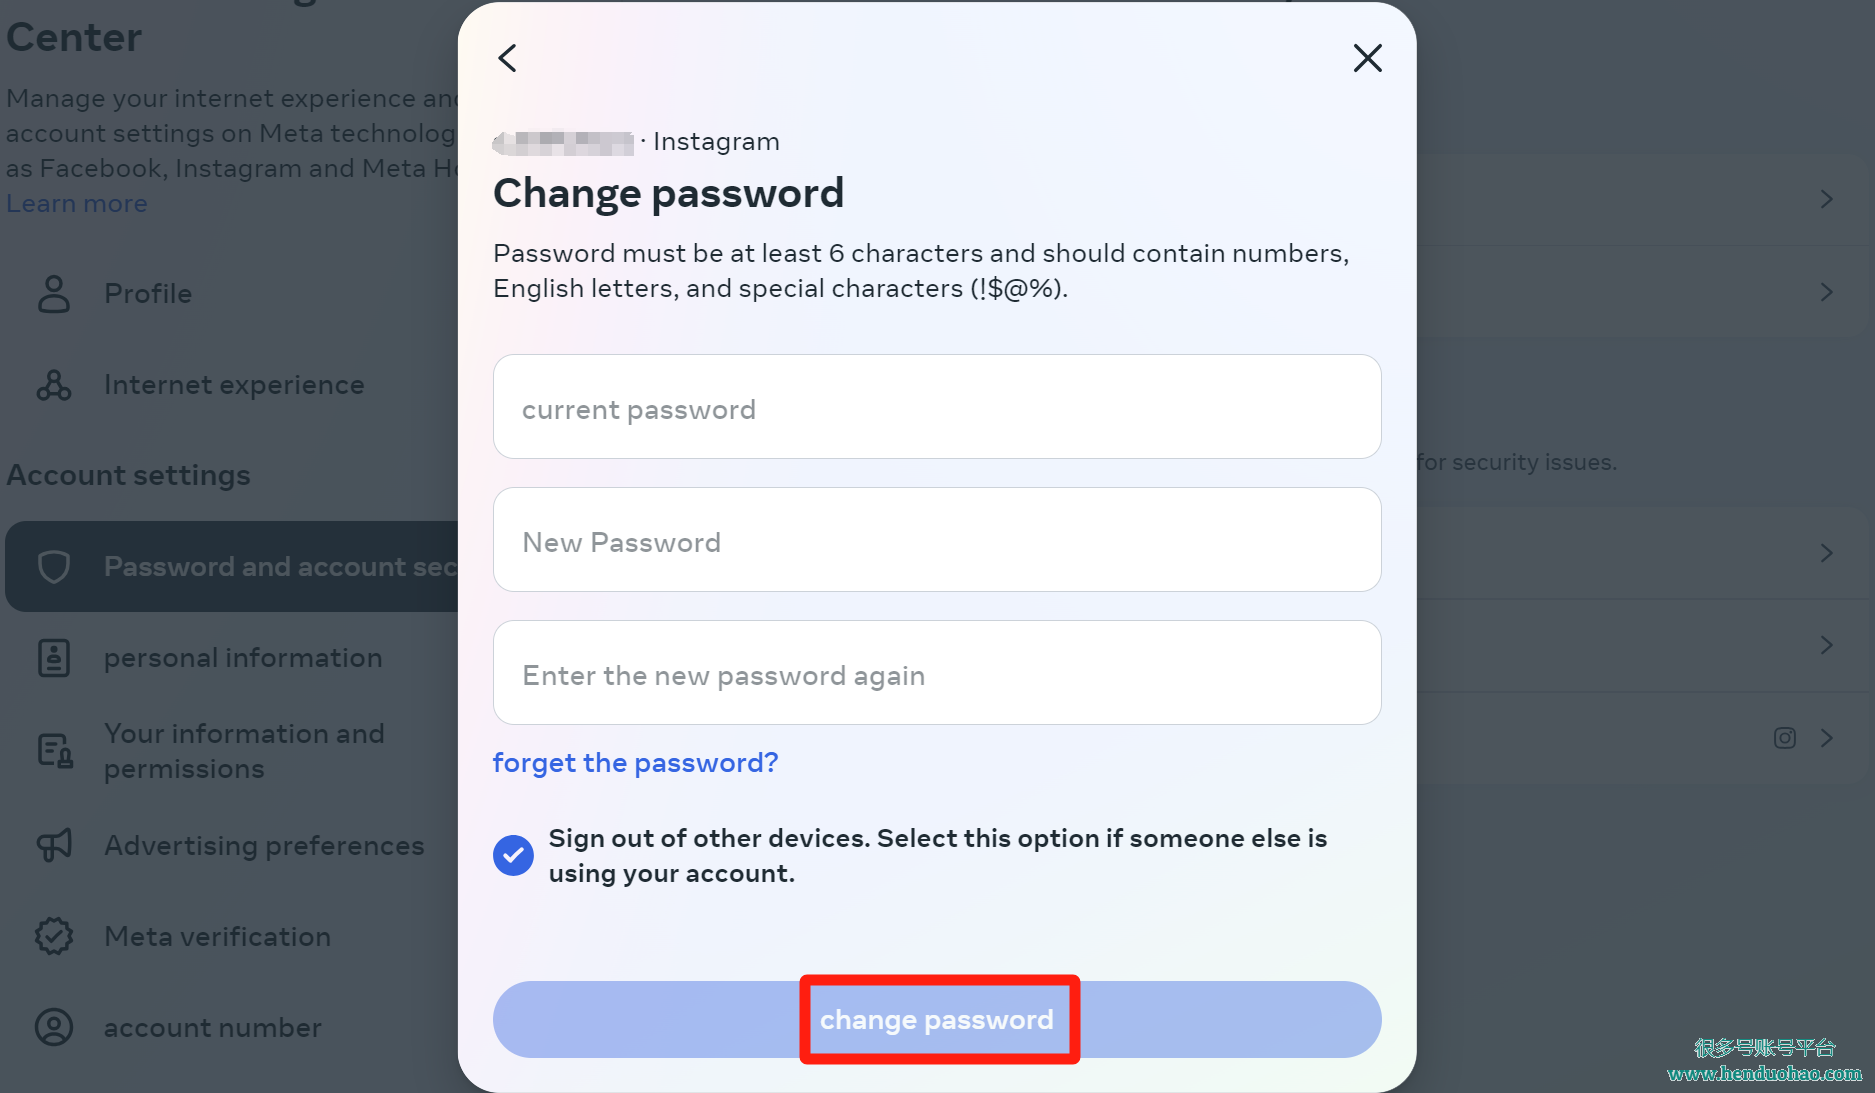Click the Internet experience icon
Image resolution: width=1875 pixels, height=1093 pixels.
pos(54,385)
